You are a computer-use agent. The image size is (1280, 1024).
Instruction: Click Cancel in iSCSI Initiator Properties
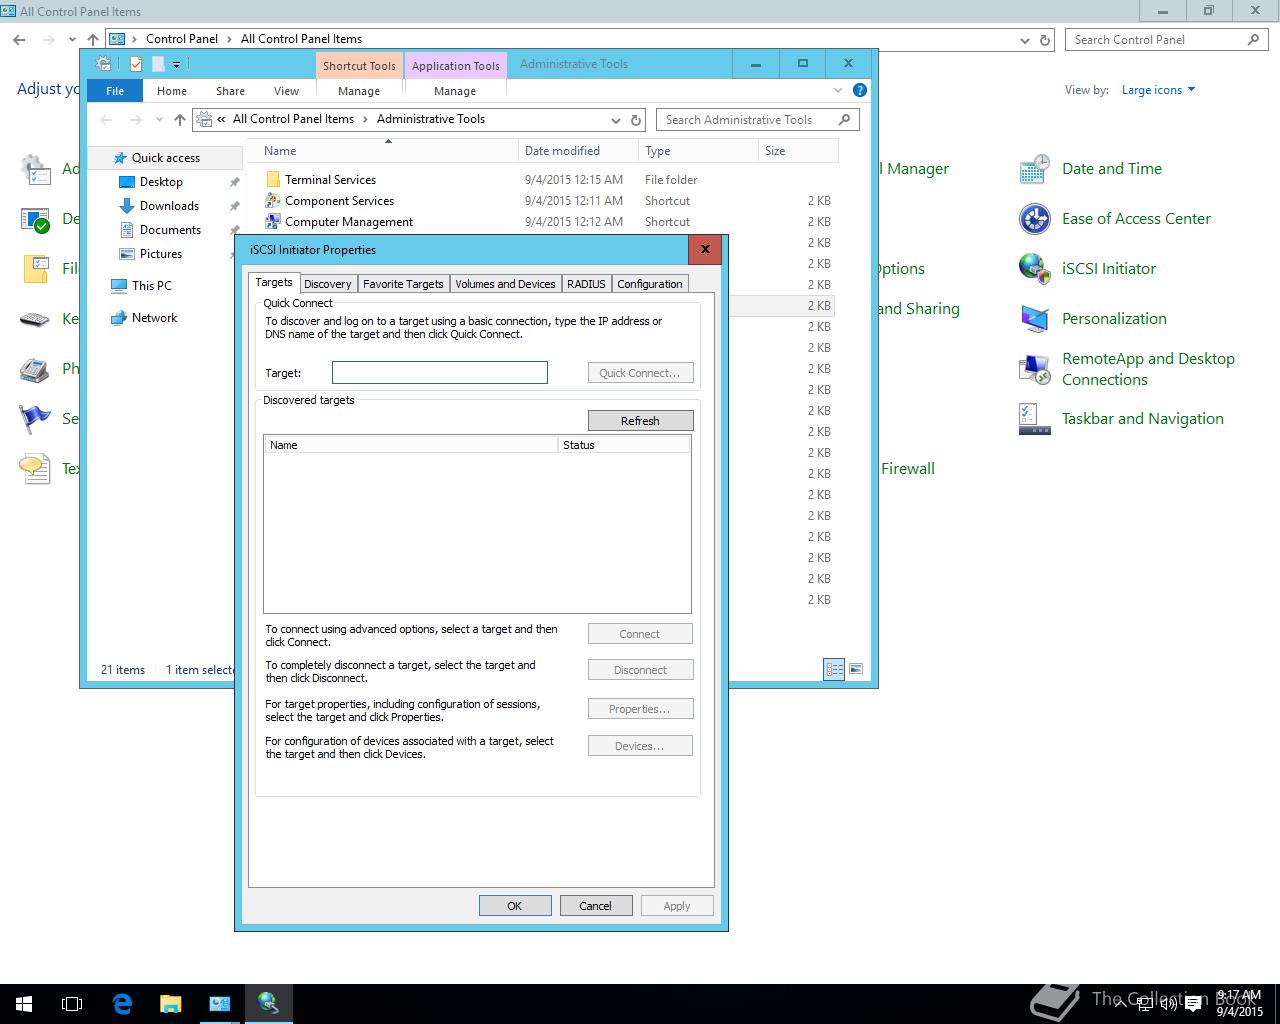(595, 906)
